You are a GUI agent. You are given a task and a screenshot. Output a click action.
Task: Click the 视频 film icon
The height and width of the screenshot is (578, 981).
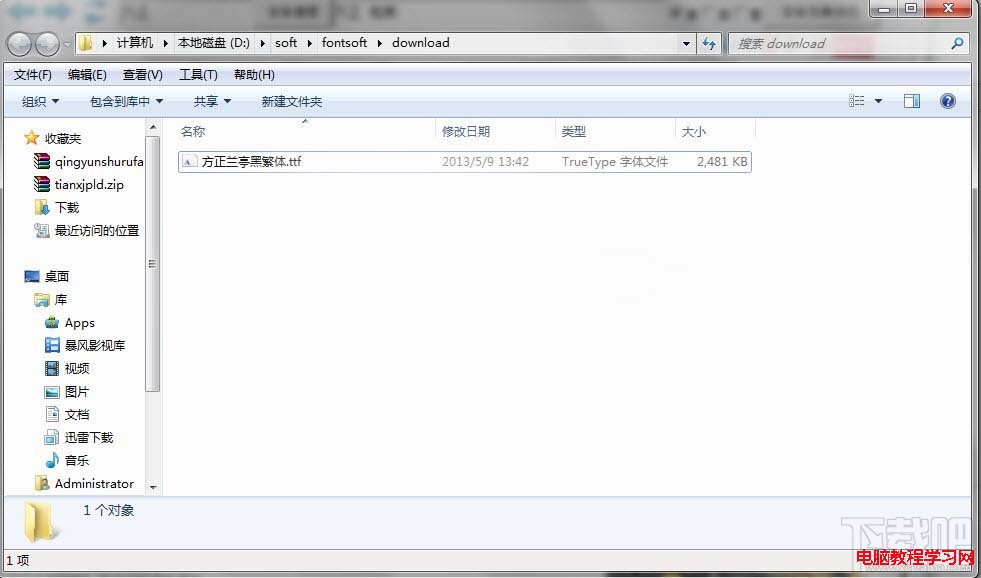(x=52, y=368)
